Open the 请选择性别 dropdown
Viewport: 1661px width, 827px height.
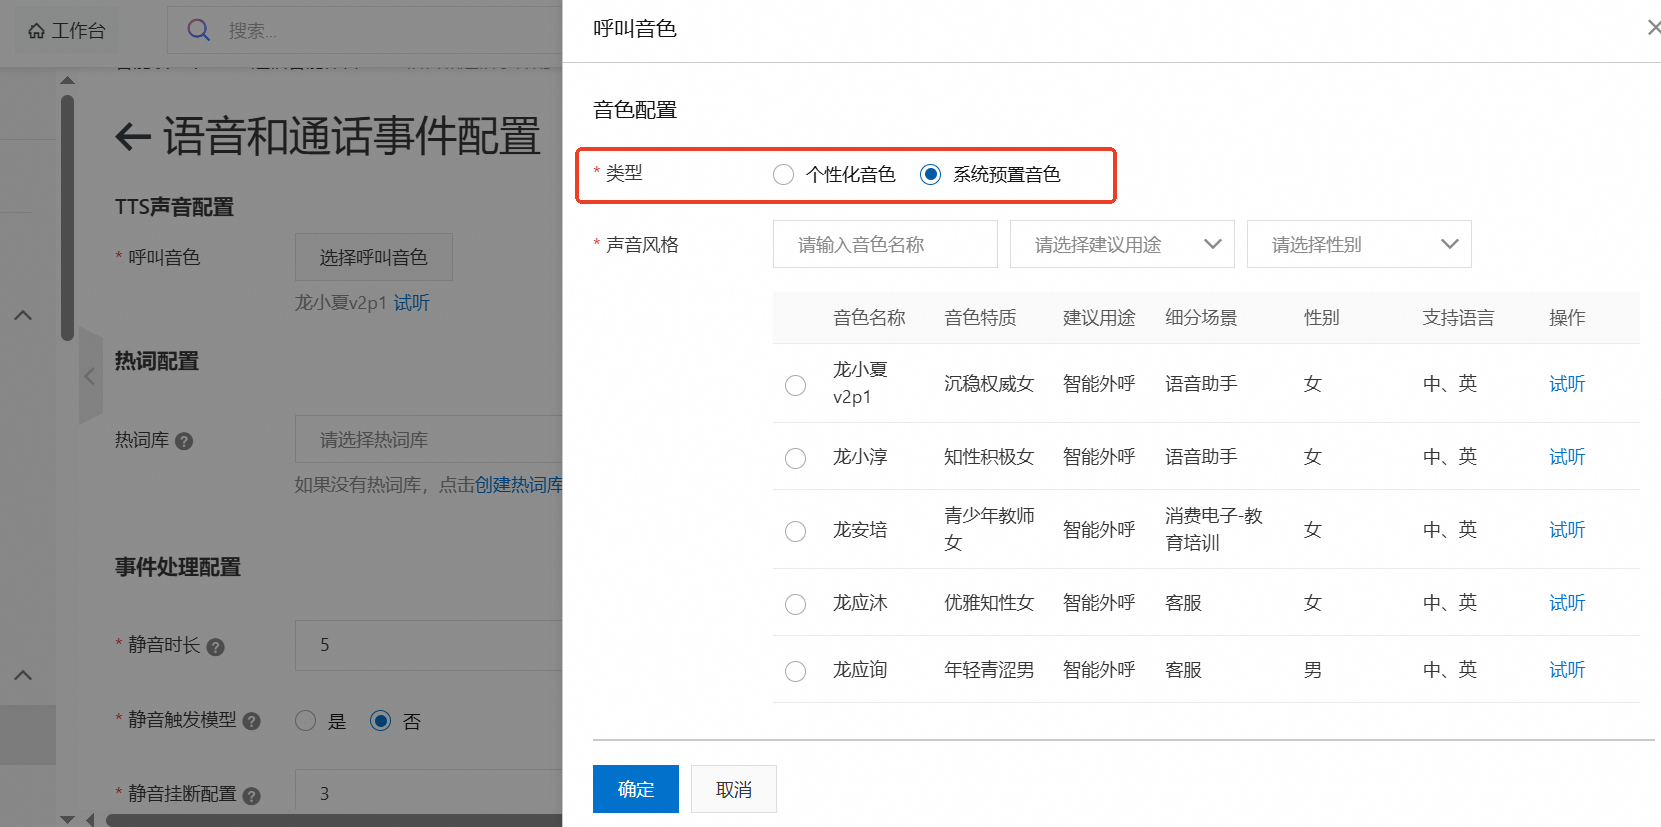[1359, 244]
